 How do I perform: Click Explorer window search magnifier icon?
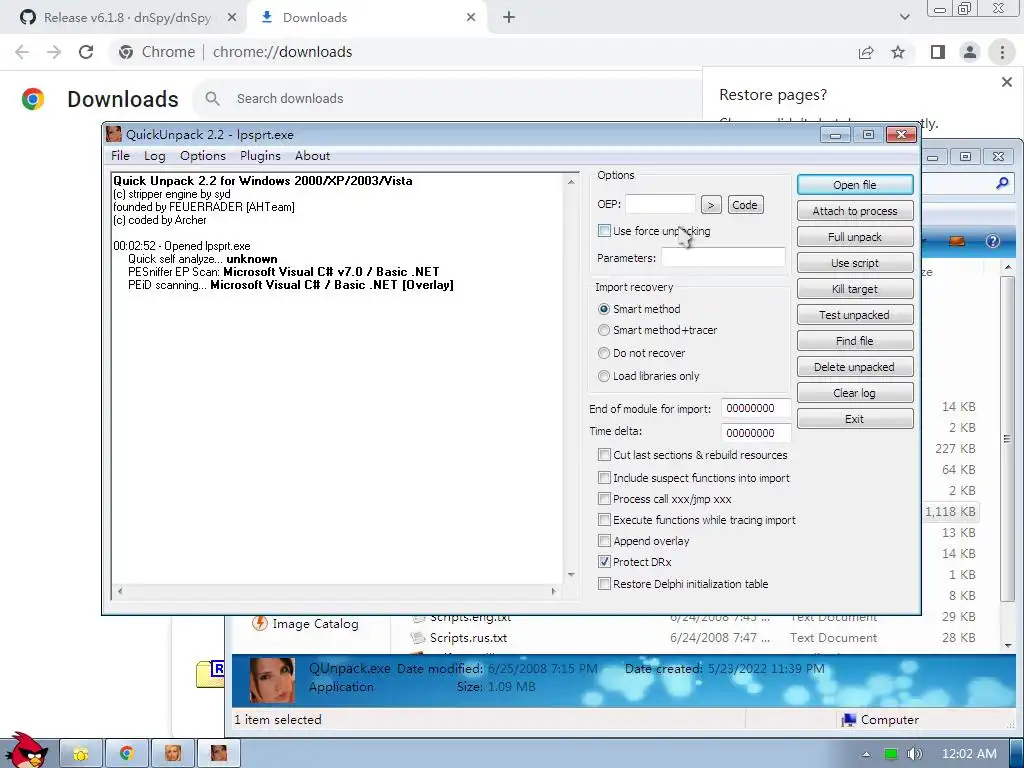pos(1002,184)
